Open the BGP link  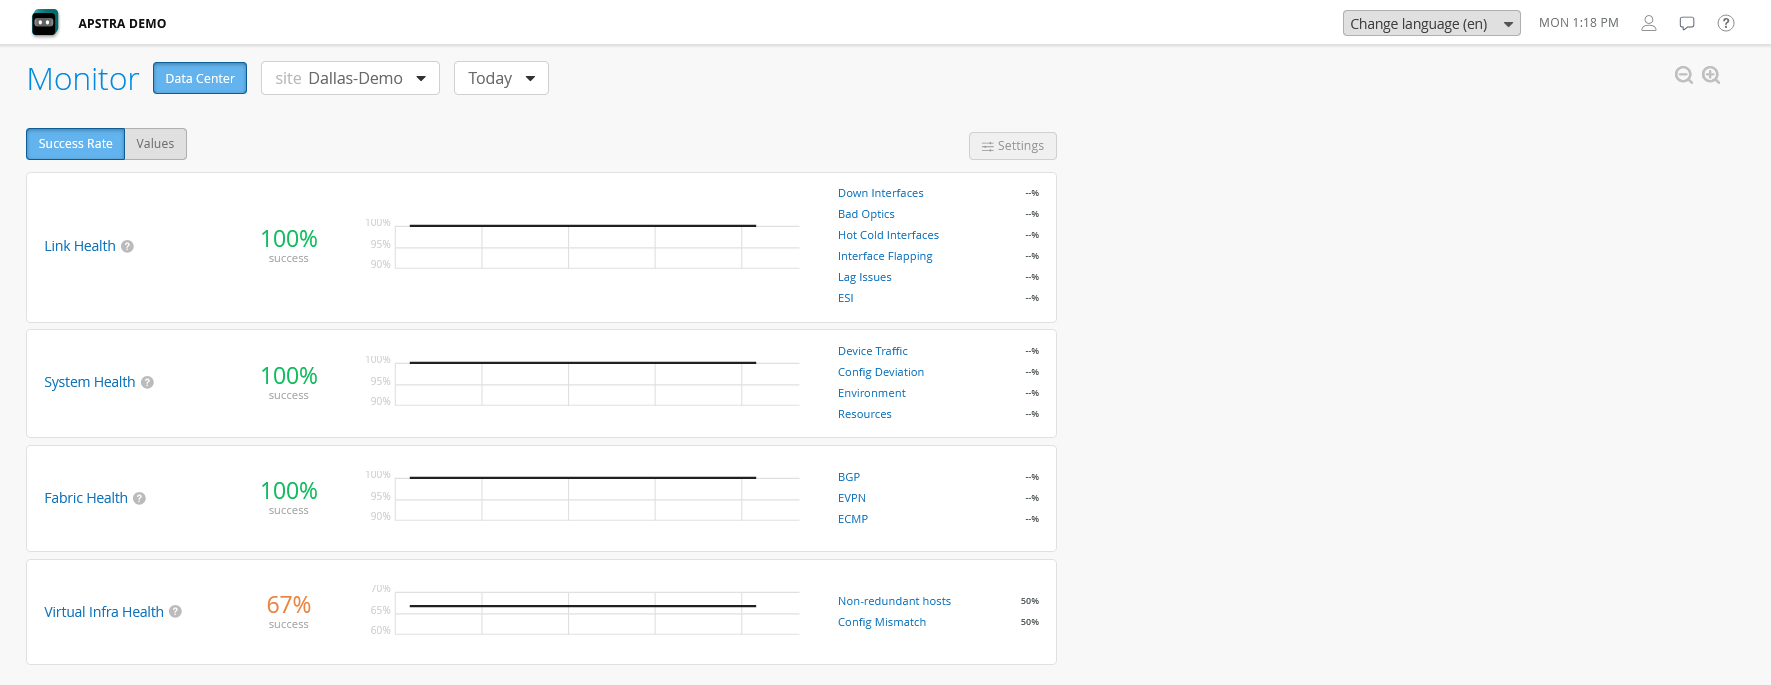click(x=849, y=477)
